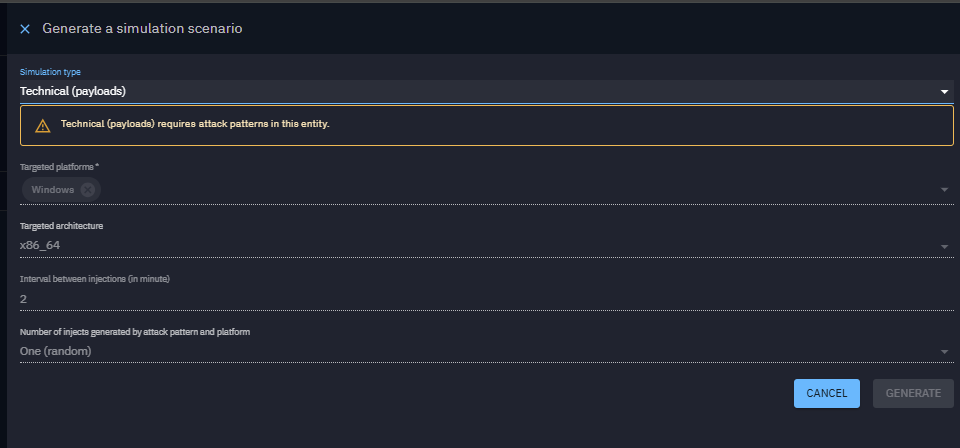The height and width of the screenshot is (448, 960).
Task: Open the number of injects dropdown arrow
Action: pos(943,352)
